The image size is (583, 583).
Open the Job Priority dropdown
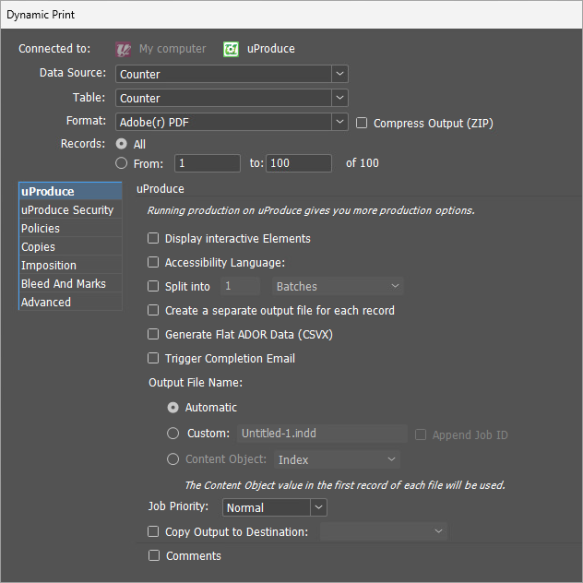pyautogui.click(x=274, y=508)
